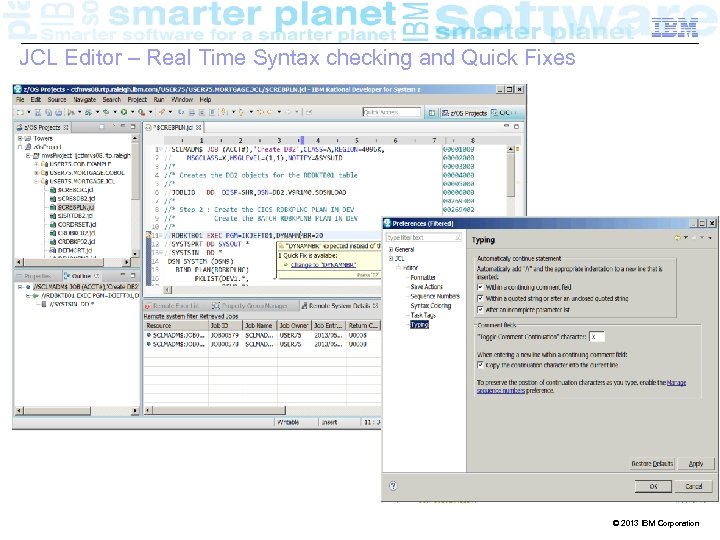
Task: Select the SCRE8PLN.jcl file in tree
Action: pos(76,208)
